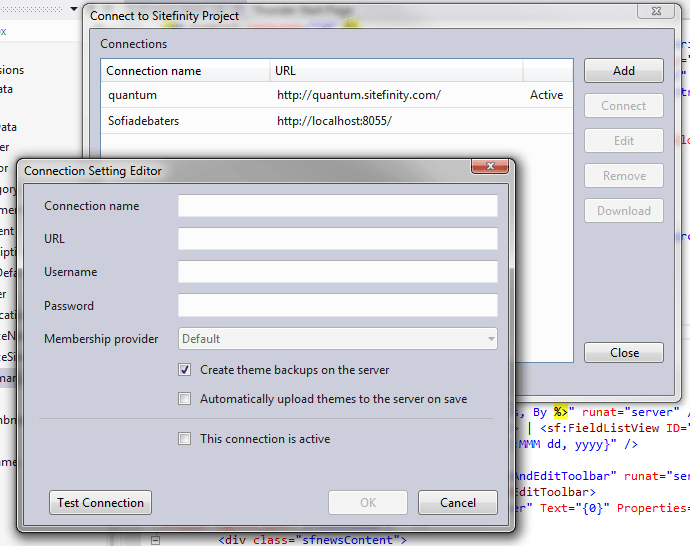Open the Membership provider dropdown
The height and width of the screenshot is (546, 690).
(x=337, y=339)
